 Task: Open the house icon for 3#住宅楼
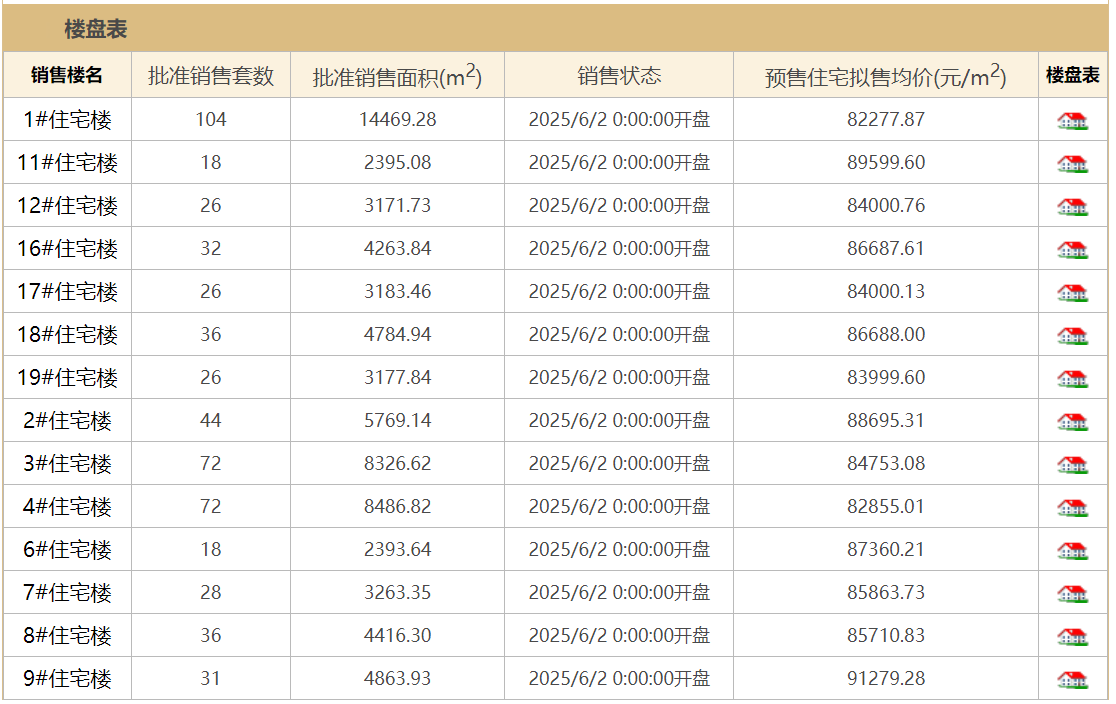pos(1072,465)
